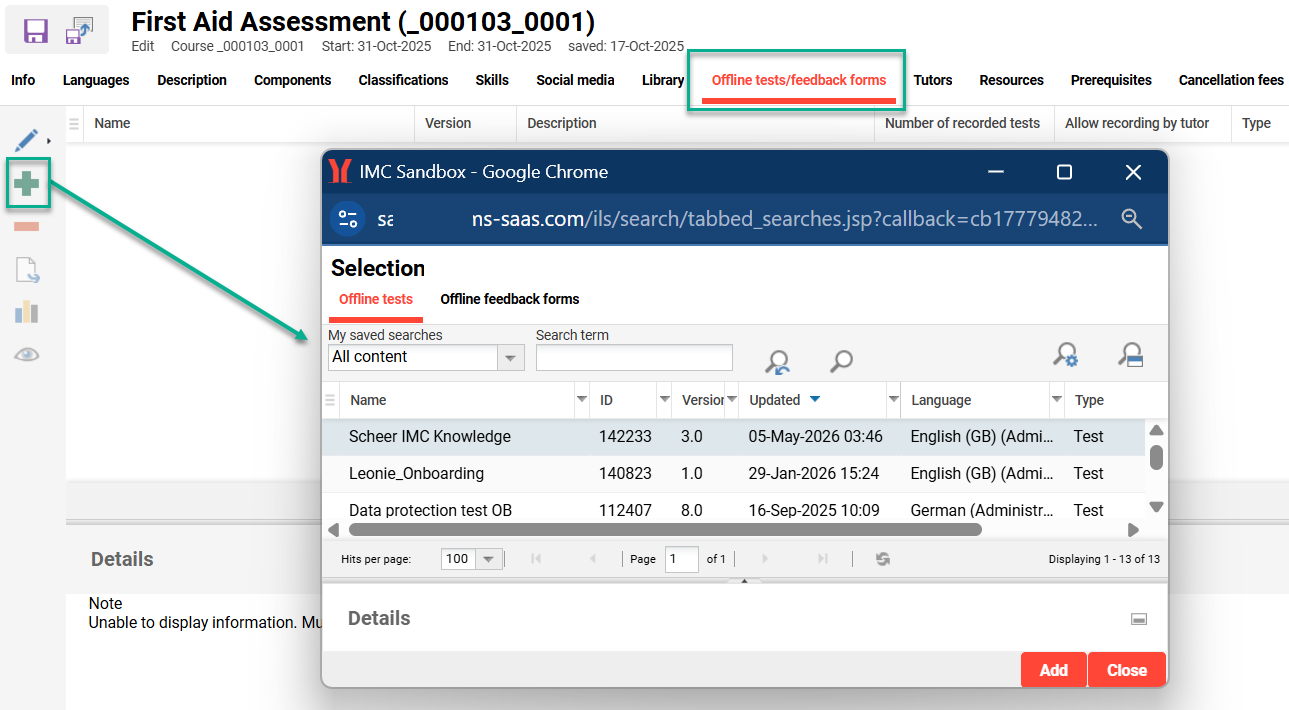Click the Cancellation fees tab
The width and height of the screenshot is (1289, 710).
pos(1231,80)
